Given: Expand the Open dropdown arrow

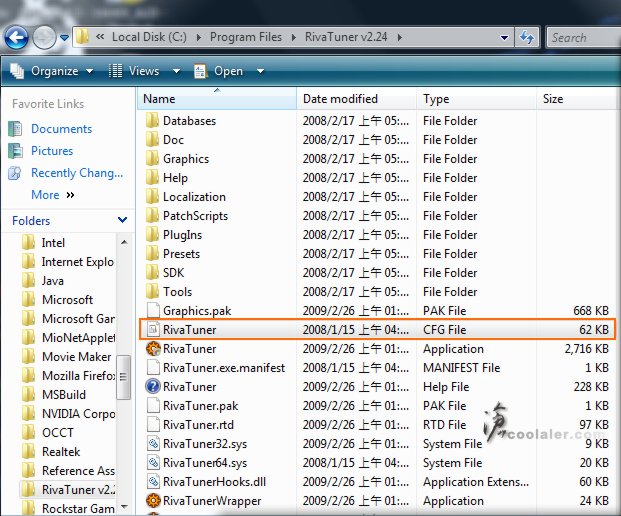Looking at the screenshot, I should point(260,71).
